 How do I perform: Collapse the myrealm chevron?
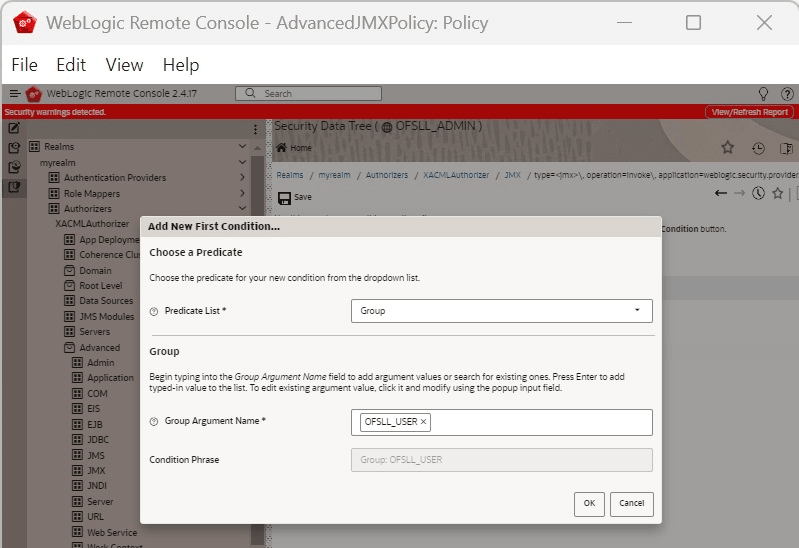[243, 162]
